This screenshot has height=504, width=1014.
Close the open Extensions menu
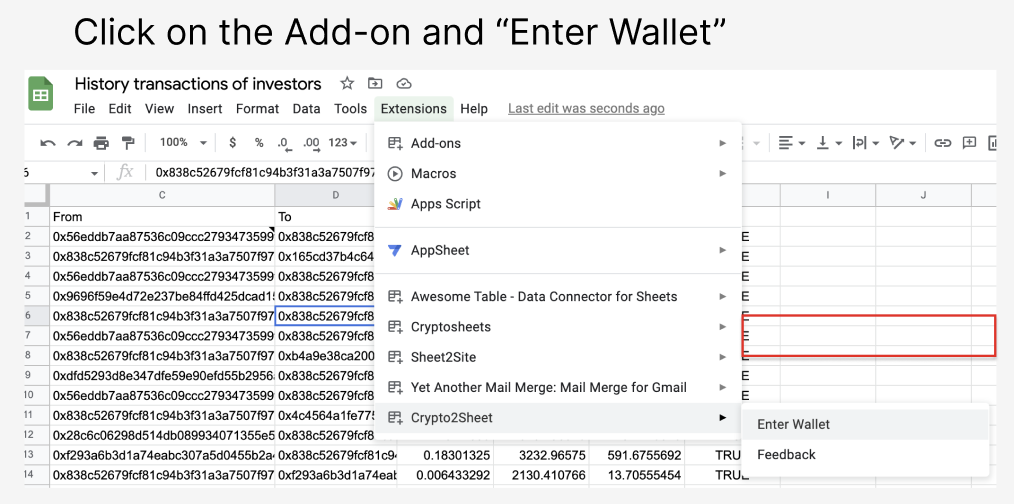pos(414,109)
